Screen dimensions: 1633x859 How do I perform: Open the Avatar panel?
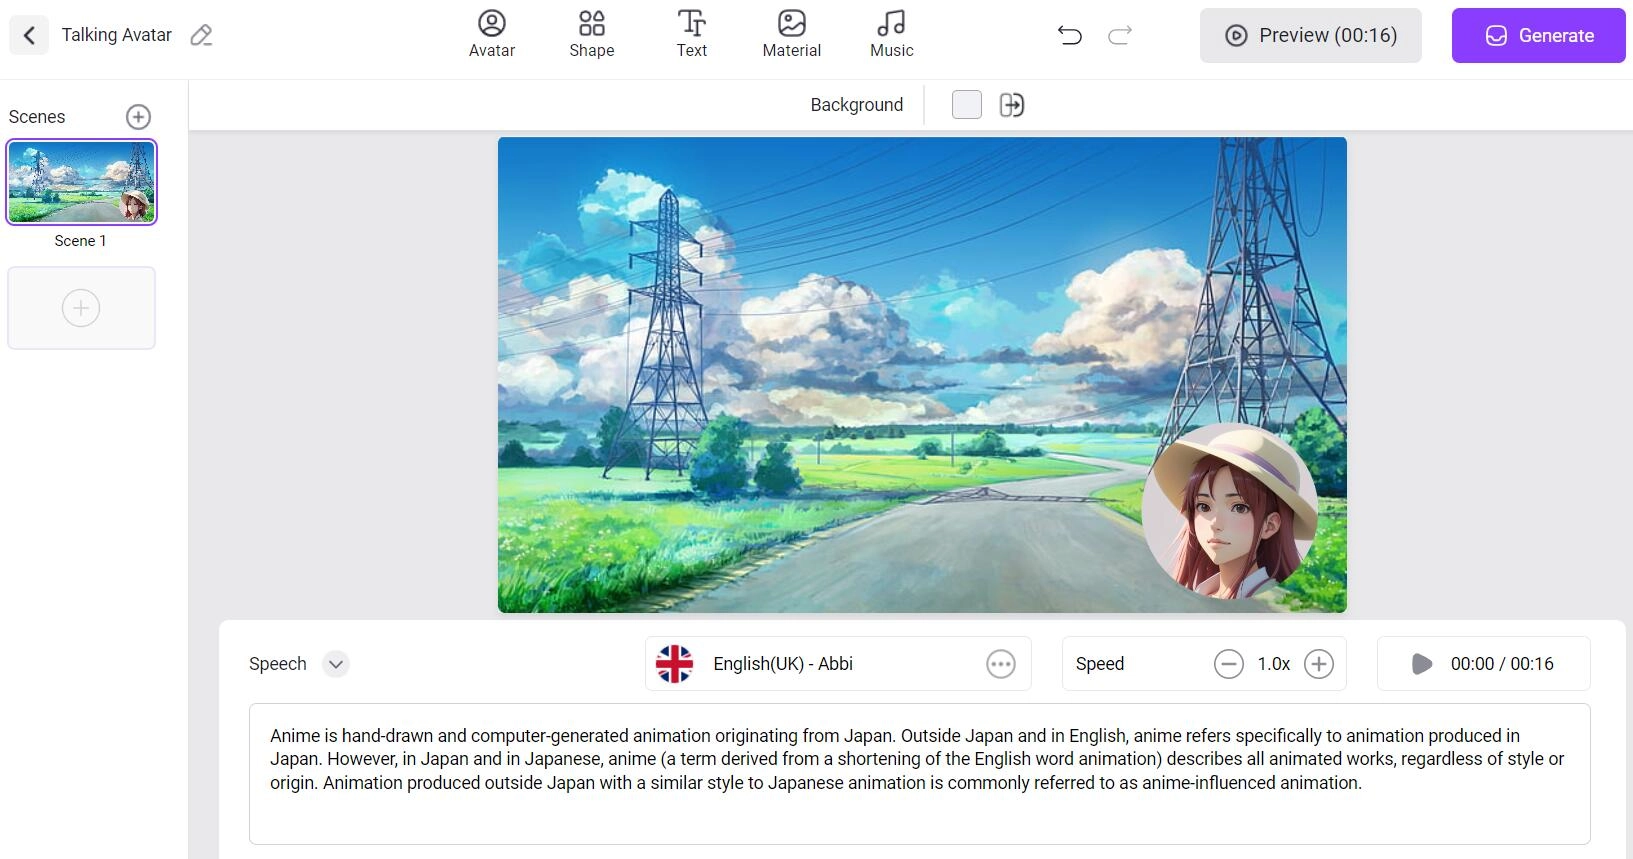492,35
